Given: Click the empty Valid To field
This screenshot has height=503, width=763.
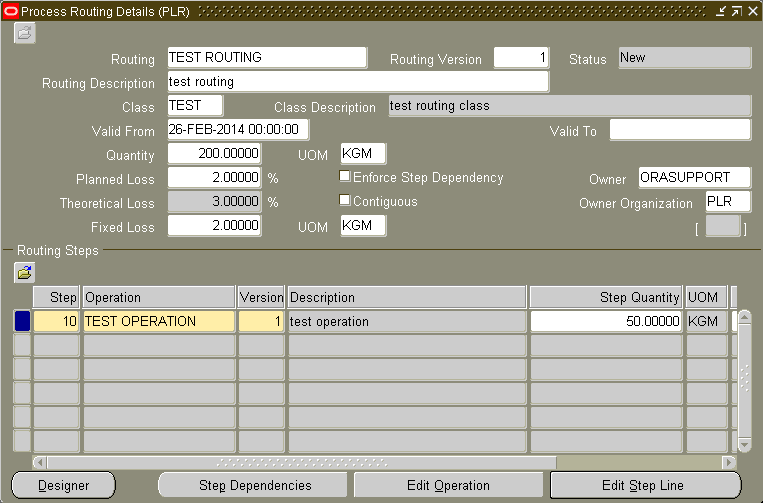Looking at the screenshot, I should click(x=680, y=129).
